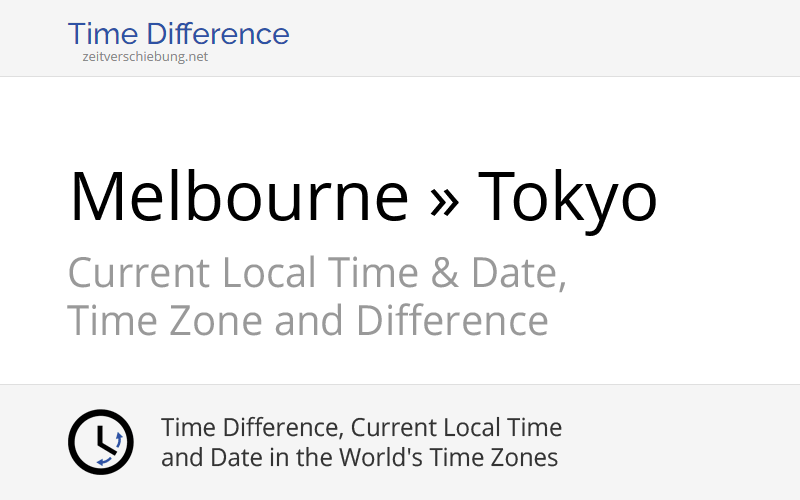The image size is (800, 500).
Task: Click the word "Difference" in the grey subtitle
Action: pyautogui.click(x=452, y=322)
